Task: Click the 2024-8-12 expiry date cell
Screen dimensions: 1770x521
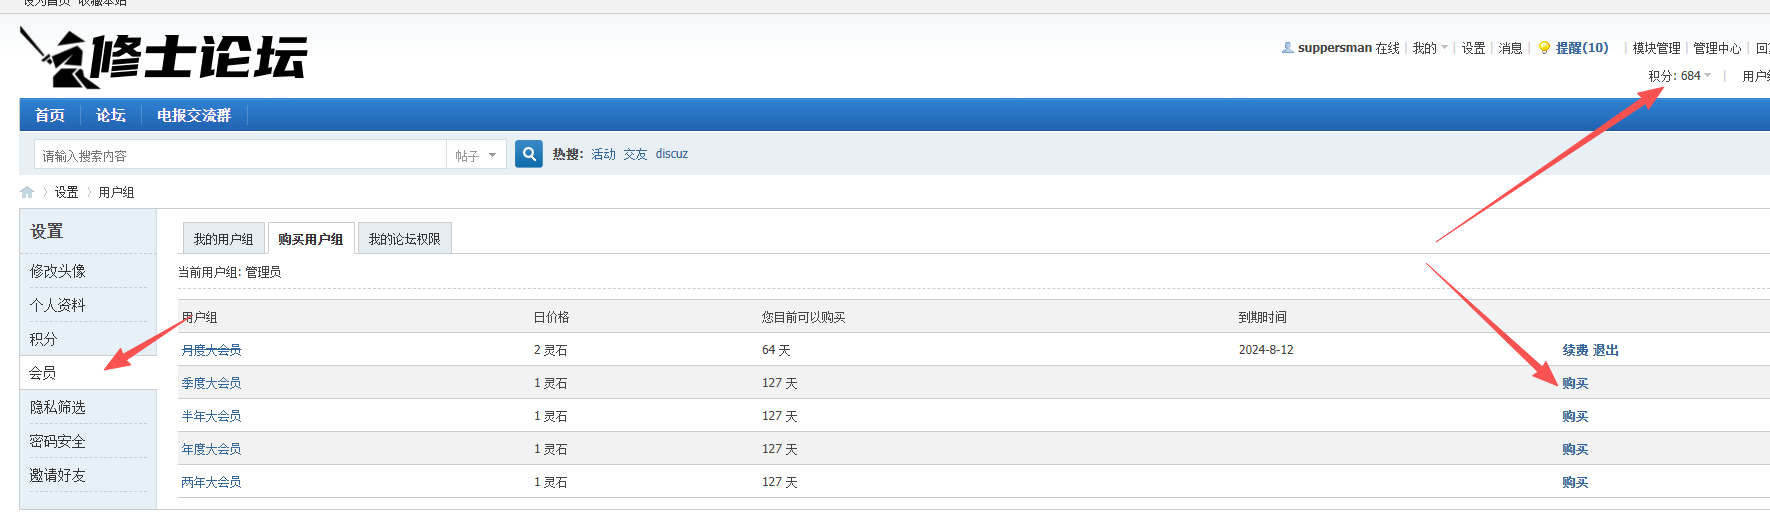Action: (x=1266, y=350)
